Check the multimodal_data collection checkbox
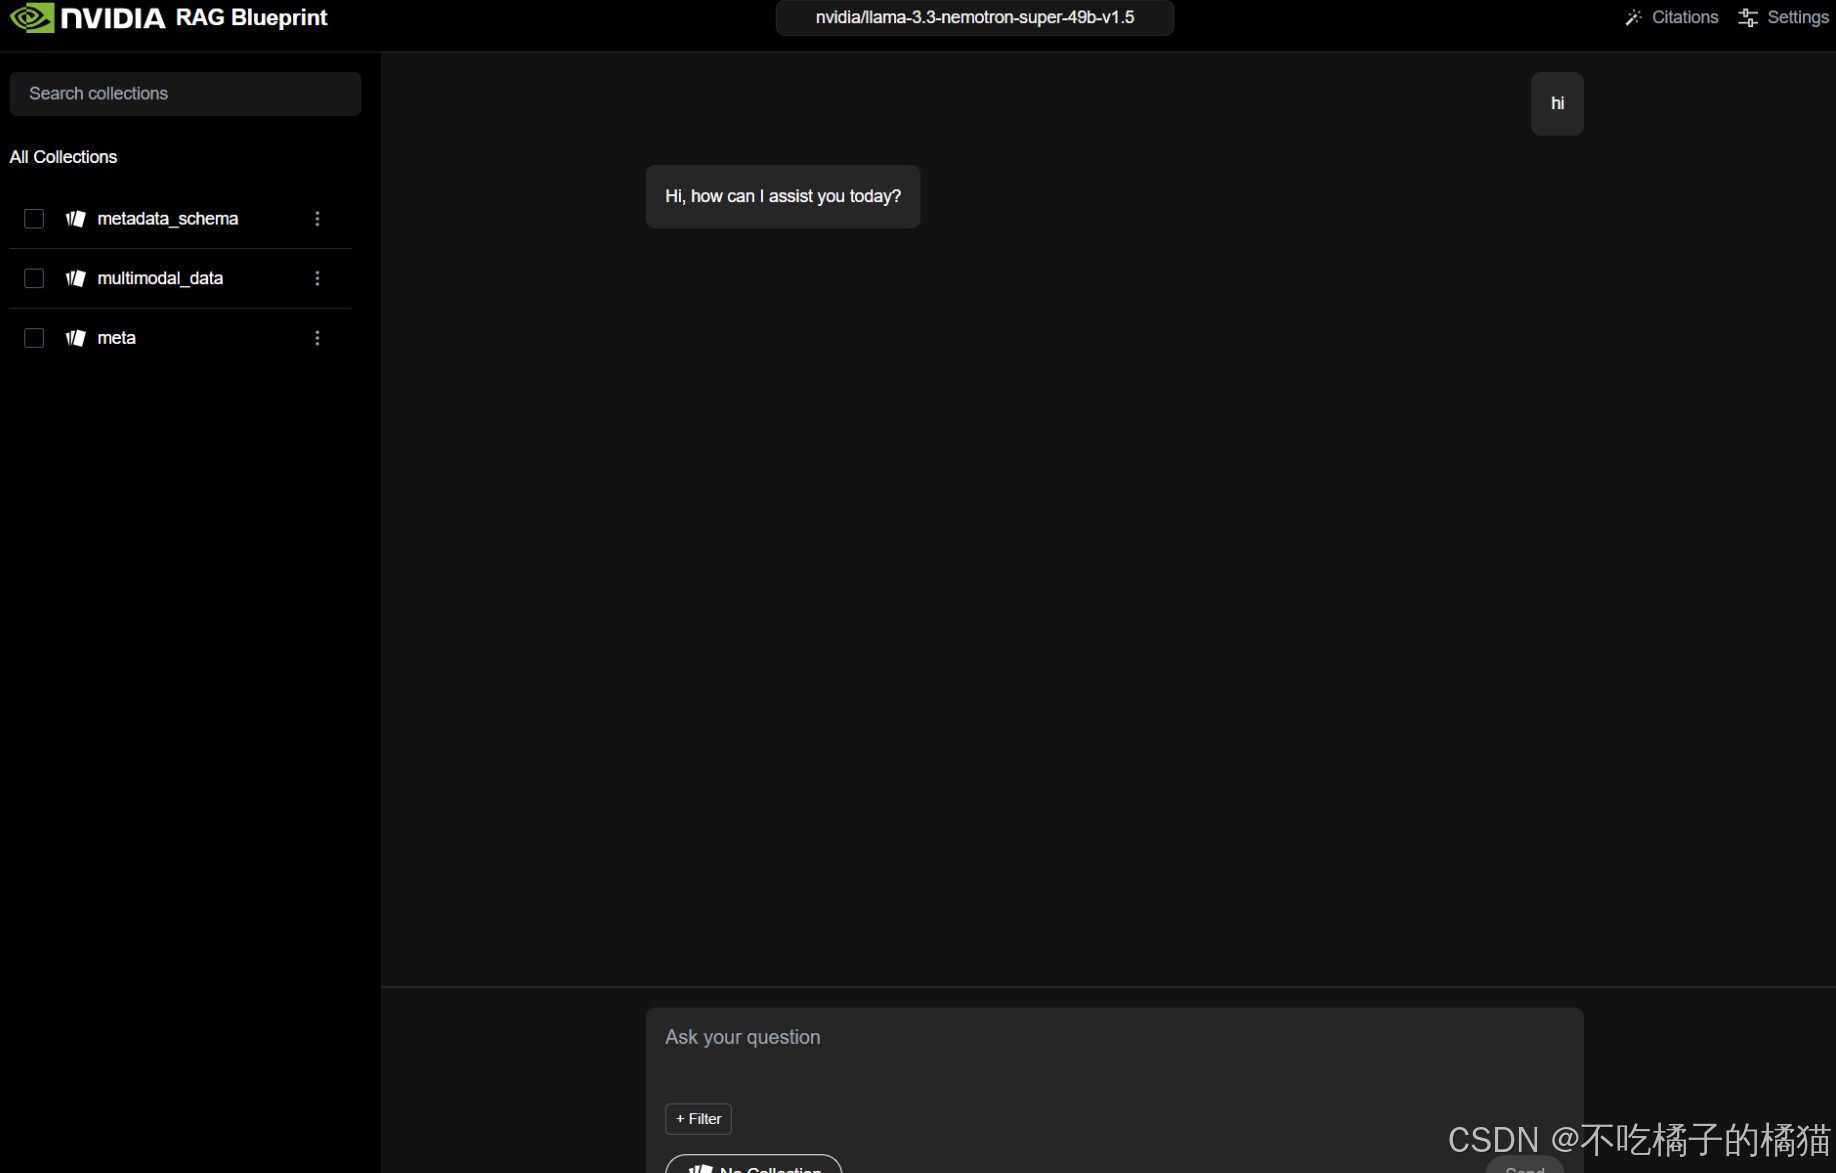 click(x=34, y=279)
